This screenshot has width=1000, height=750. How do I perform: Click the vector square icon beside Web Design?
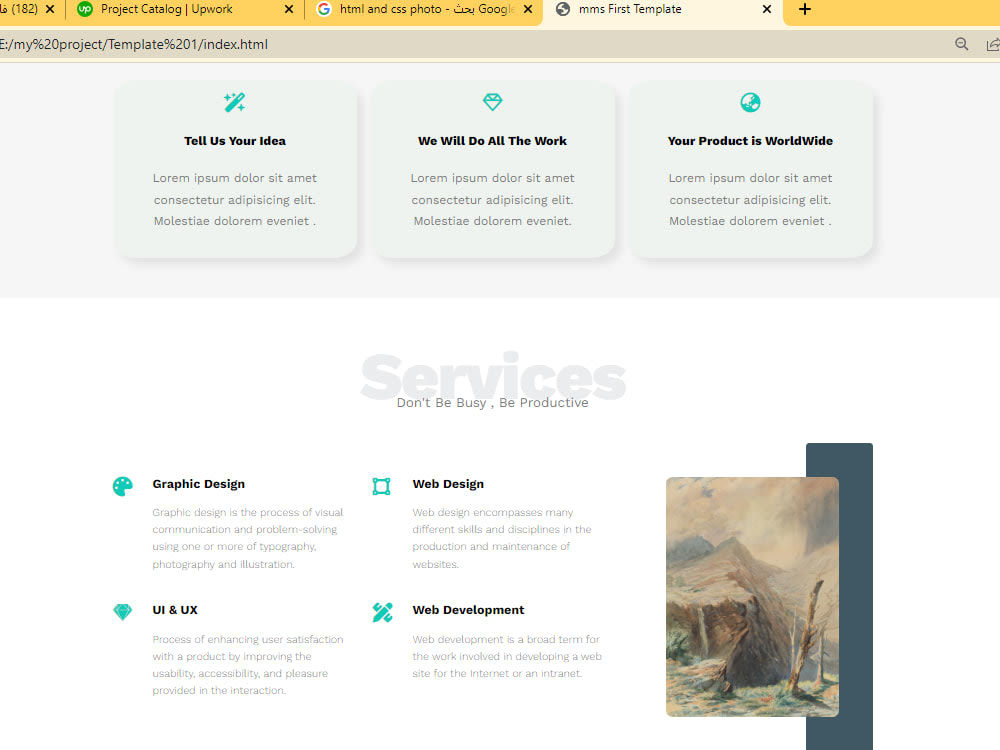pyautogui.click(x=381, y=487)
